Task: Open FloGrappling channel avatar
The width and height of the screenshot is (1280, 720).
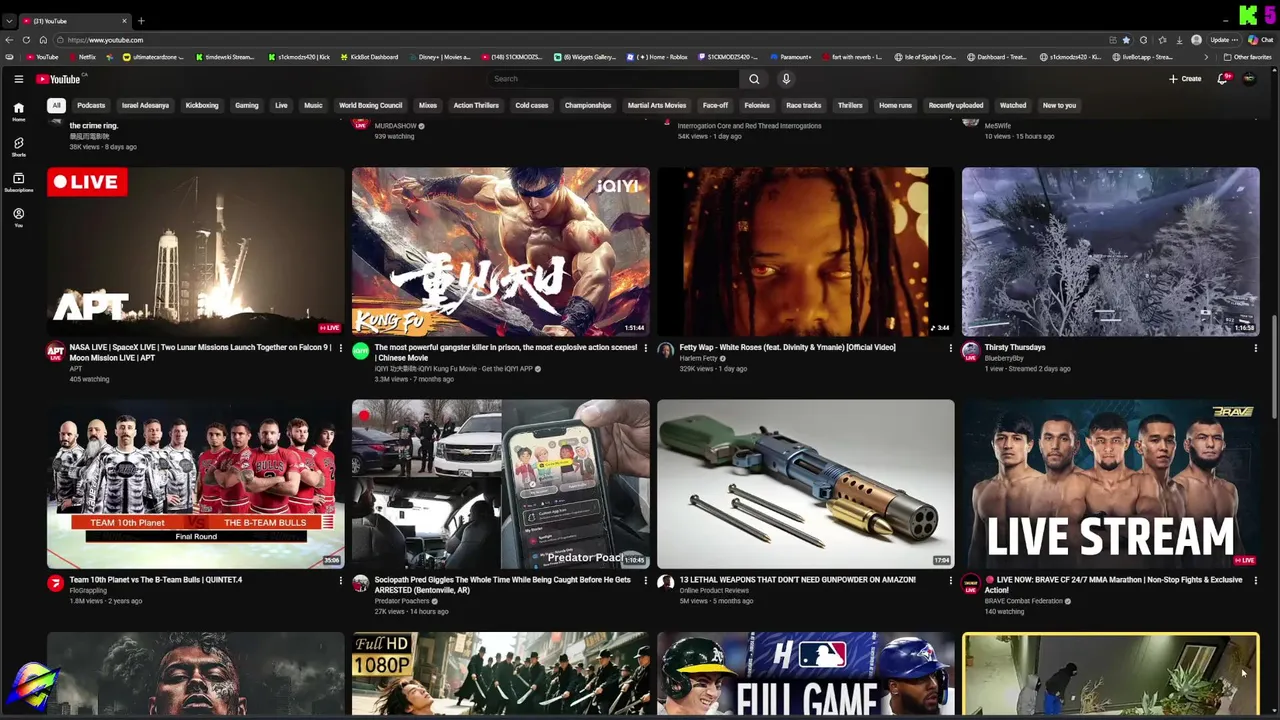Action: point(55,583)
